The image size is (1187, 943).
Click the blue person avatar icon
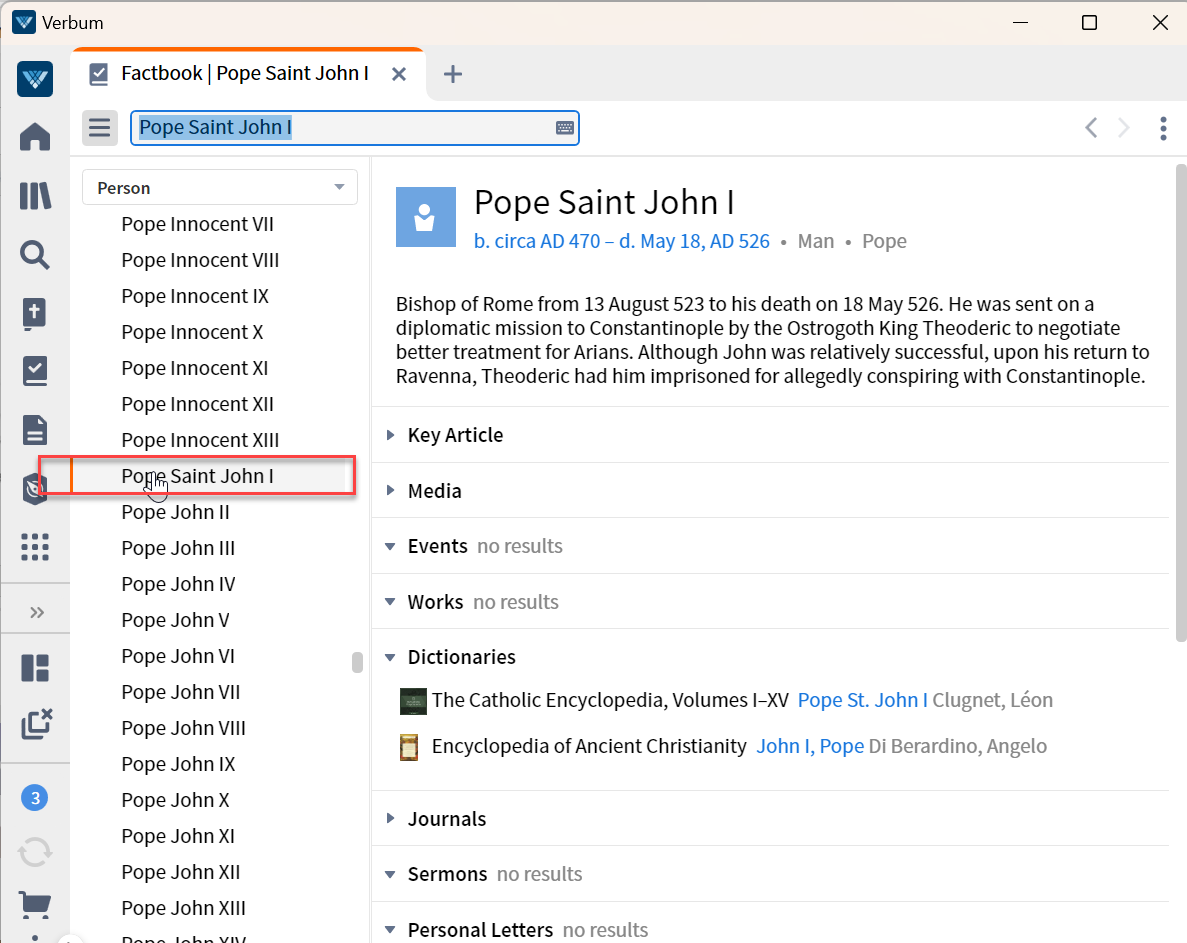tap(426, 217)
